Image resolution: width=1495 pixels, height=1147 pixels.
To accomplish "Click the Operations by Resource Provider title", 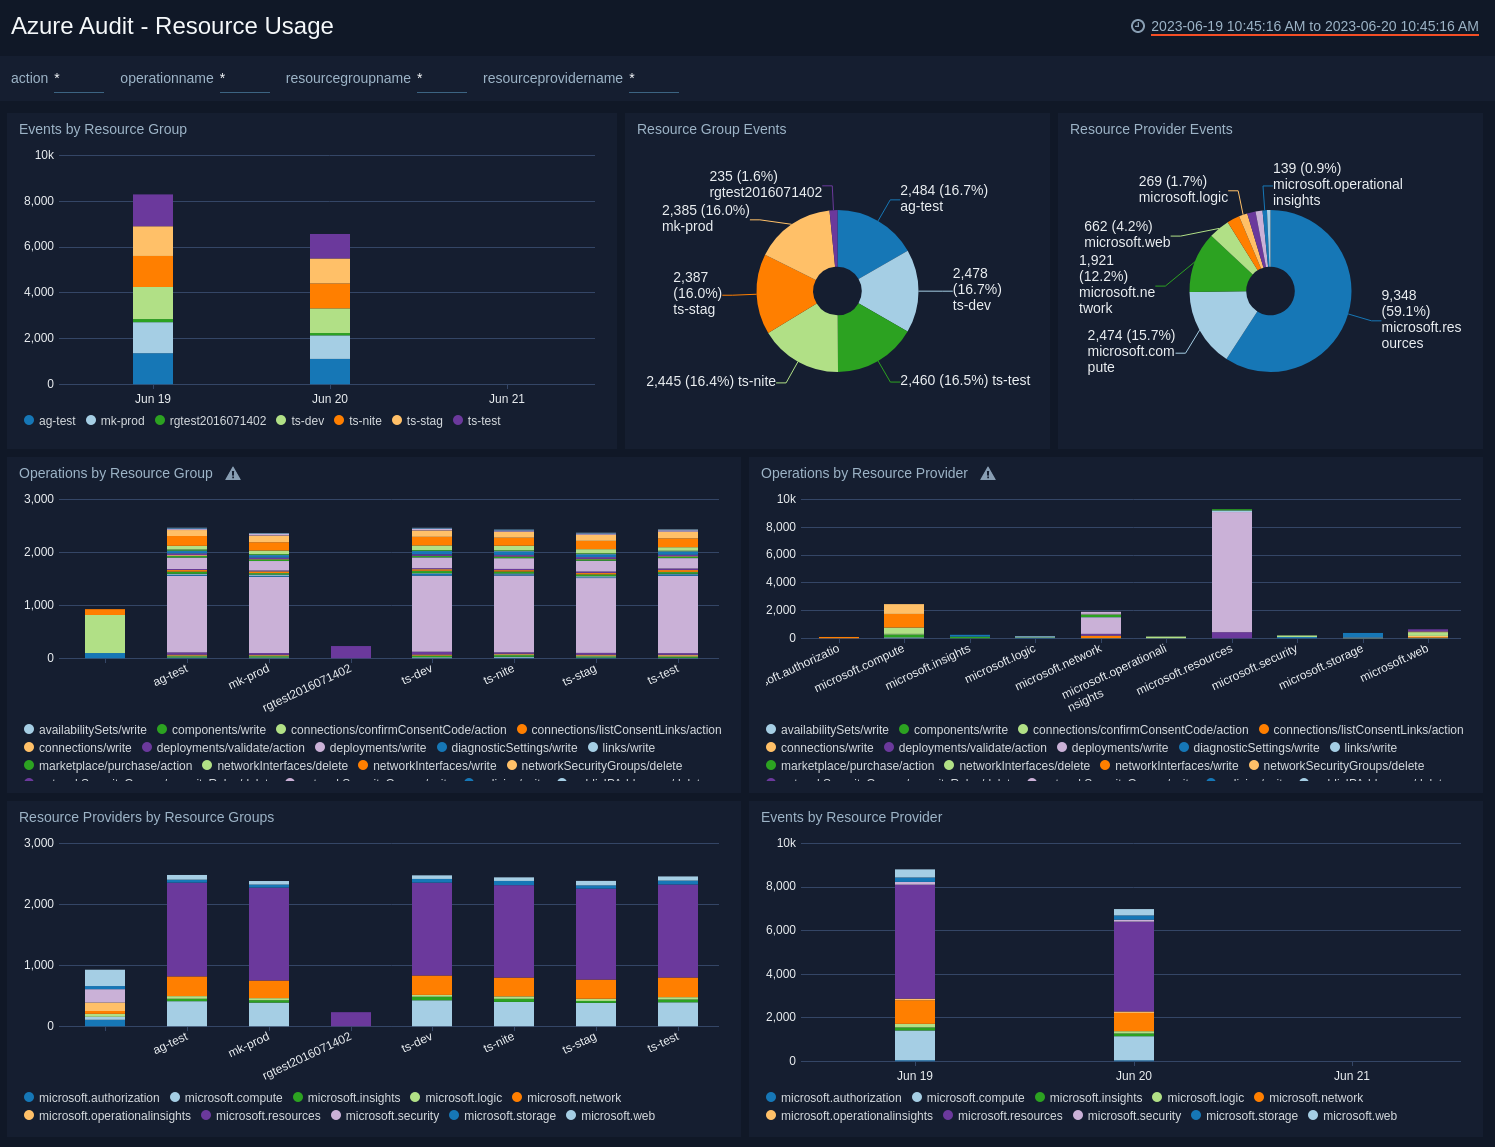I will point(864,474).
